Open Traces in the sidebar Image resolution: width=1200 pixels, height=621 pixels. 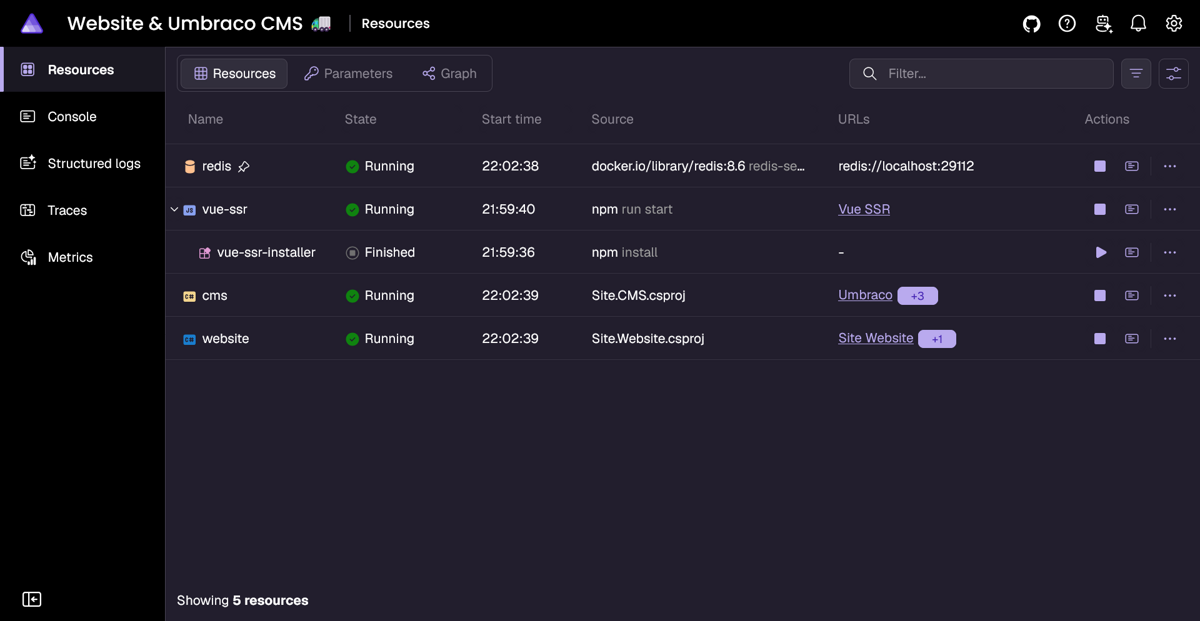point(82,210)
